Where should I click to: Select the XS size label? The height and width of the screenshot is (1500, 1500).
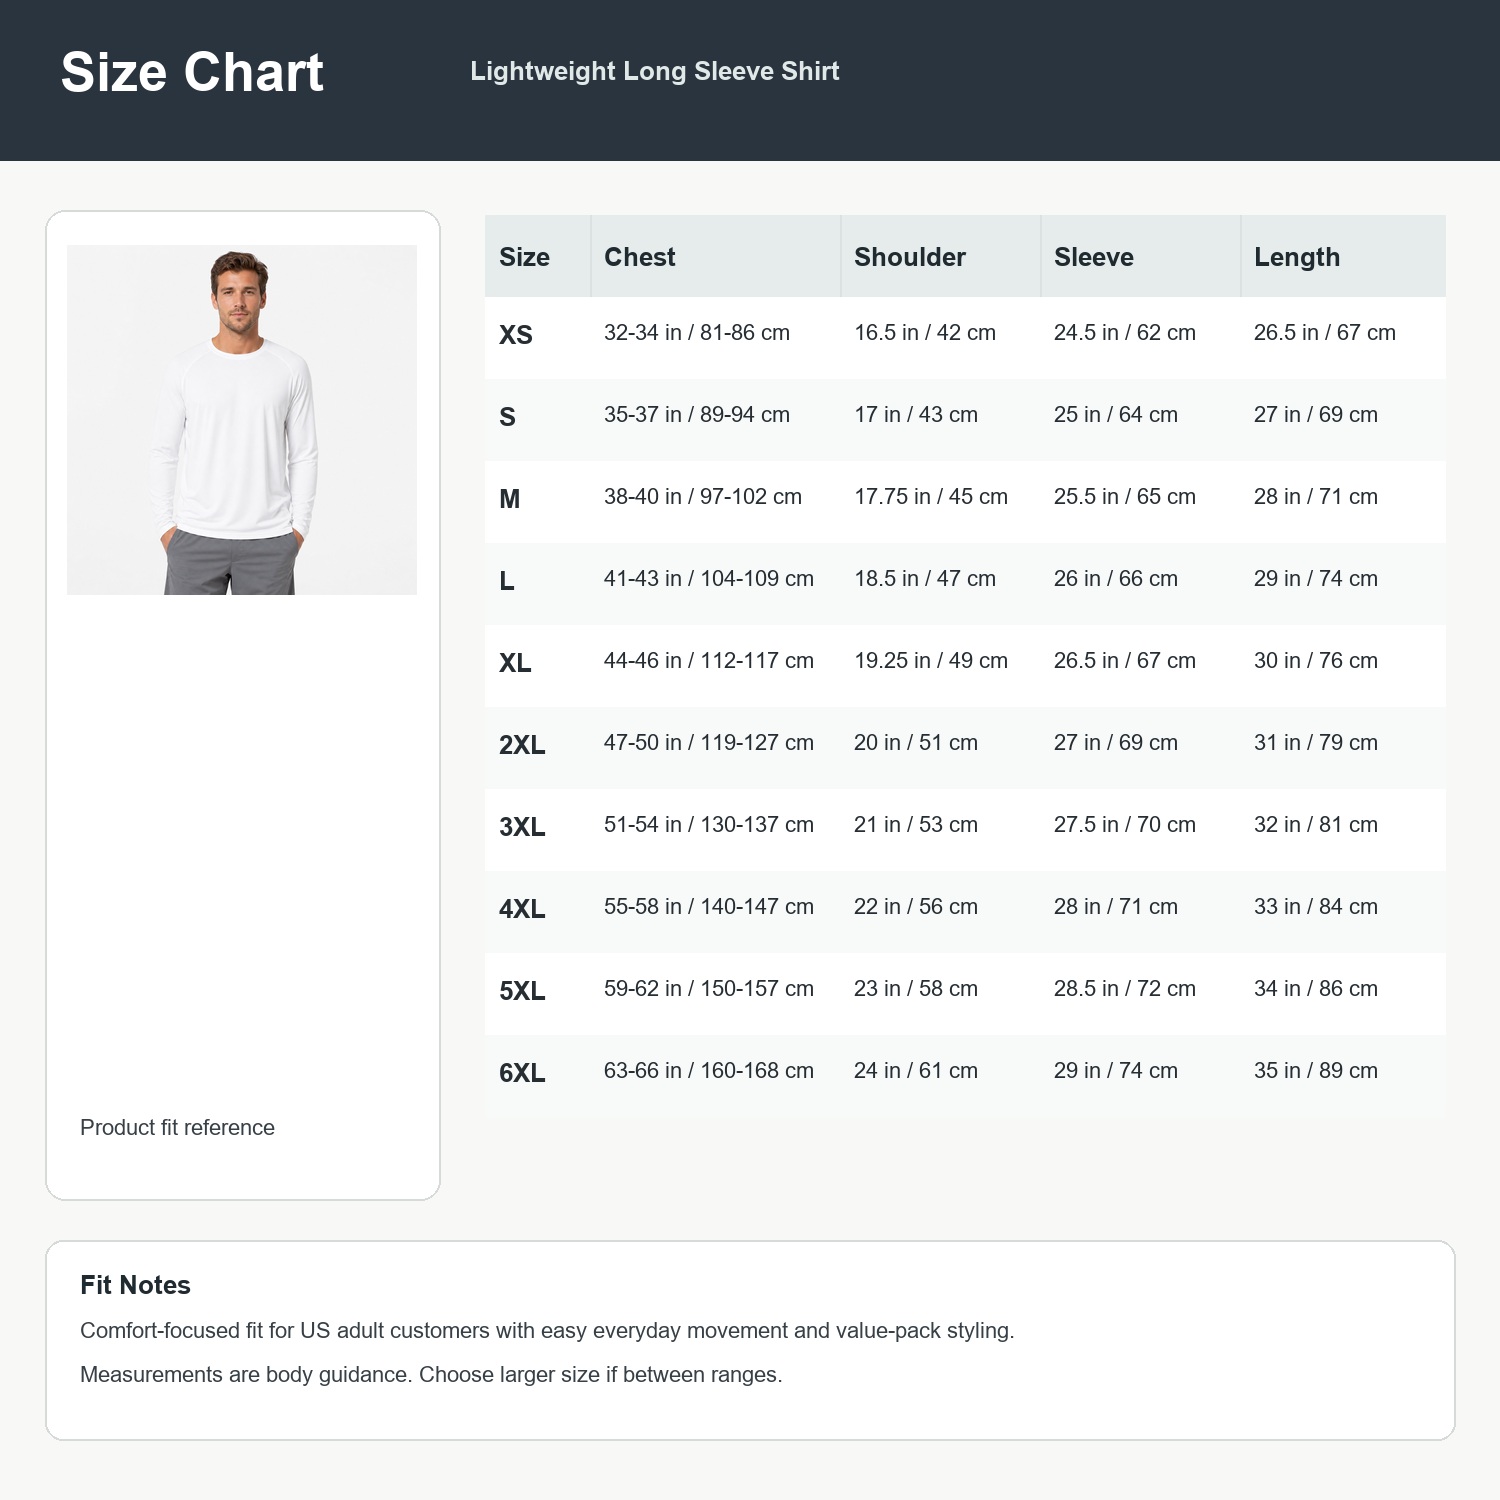516,335
